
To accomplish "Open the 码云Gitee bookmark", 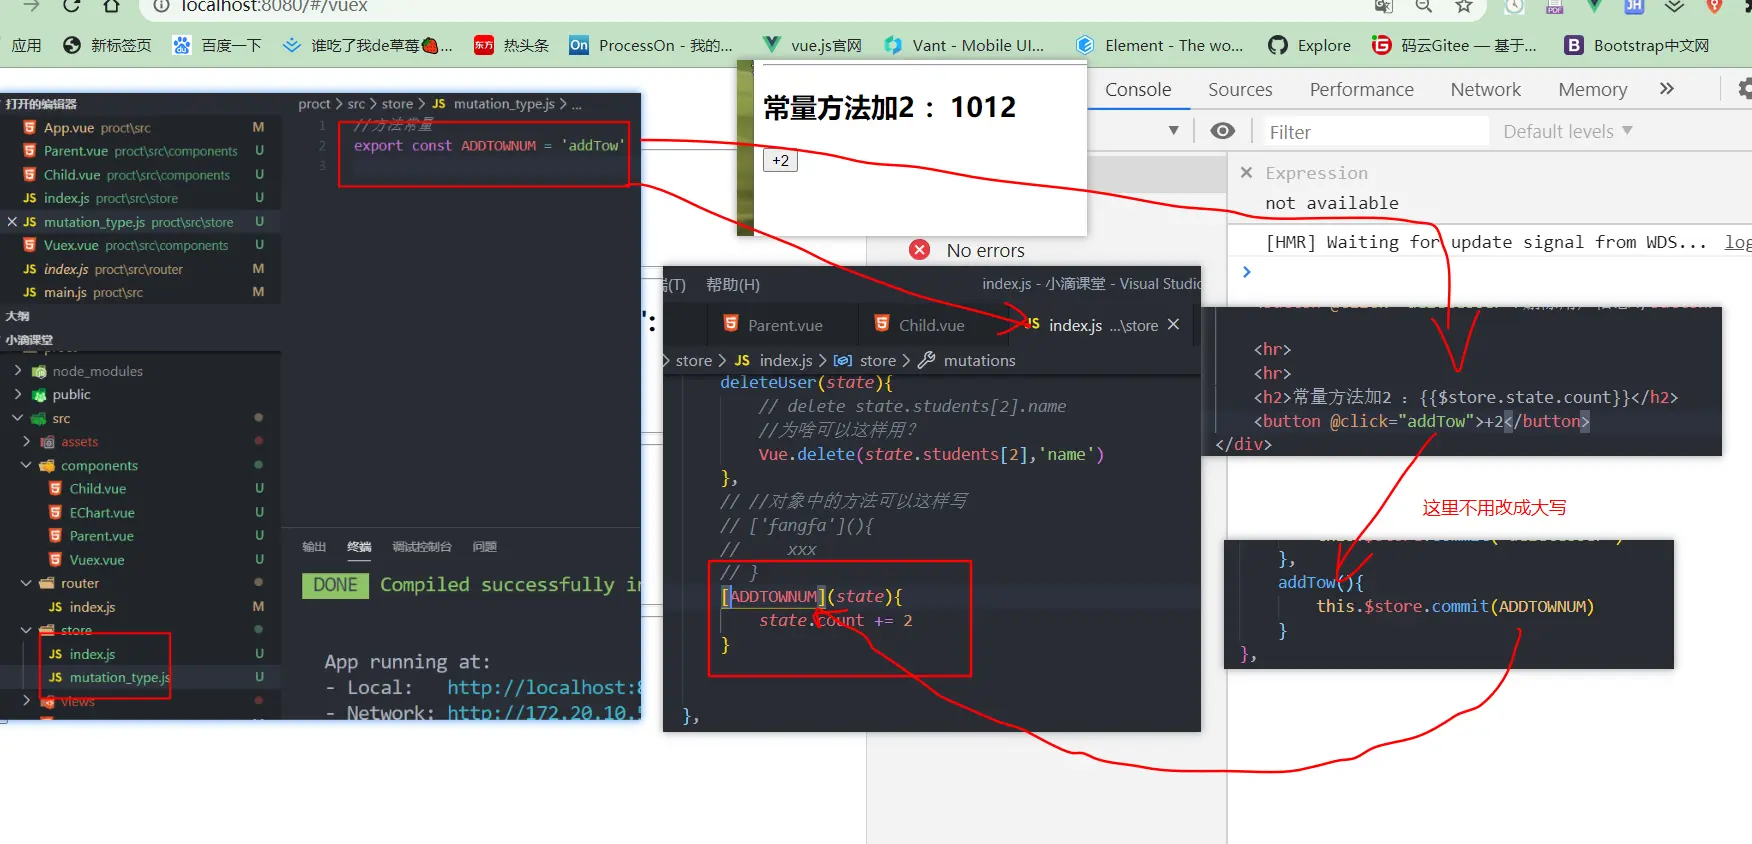I will pyautogui.click(x=1455, y=45).
